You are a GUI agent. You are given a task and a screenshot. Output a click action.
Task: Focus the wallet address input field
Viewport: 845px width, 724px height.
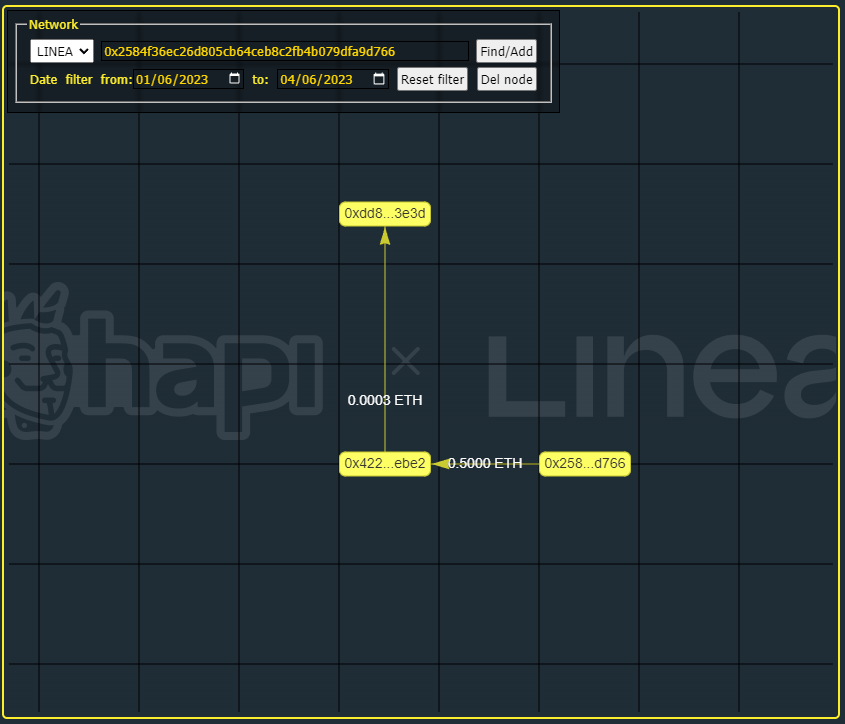point(285,51)
